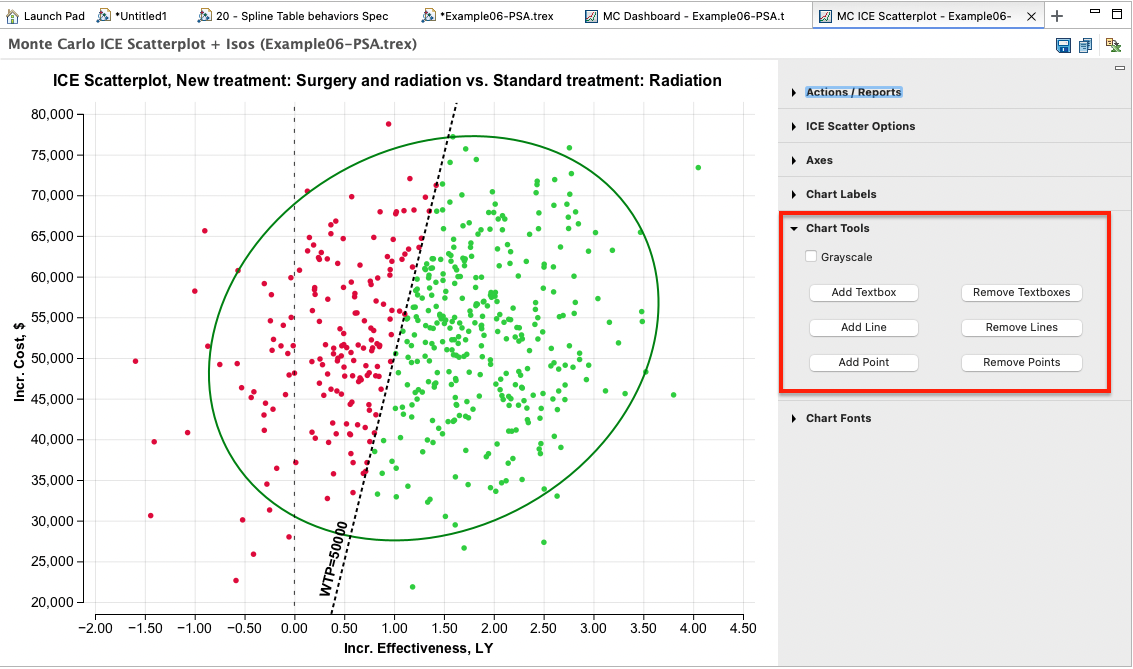Click the Remove Textboxes button
Viewport: 1133px width, 669px height.
point(1021,292)
